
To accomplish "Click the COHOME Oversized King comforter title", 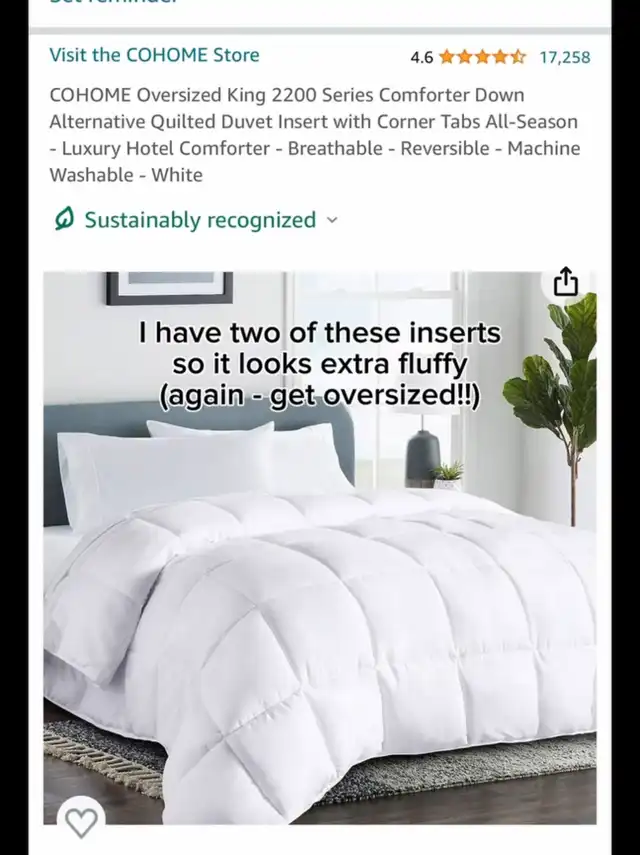I will [315, 135].
